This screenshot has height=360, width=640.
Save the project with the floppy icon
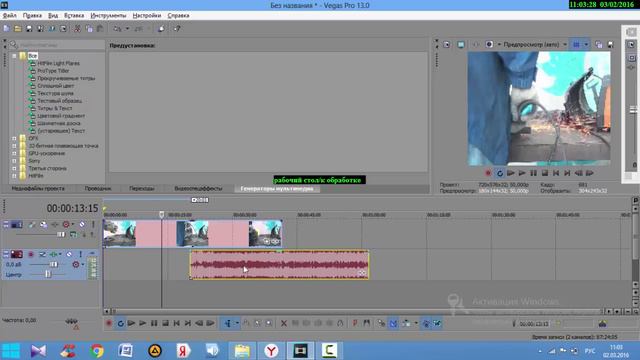[x=29, y=29]
